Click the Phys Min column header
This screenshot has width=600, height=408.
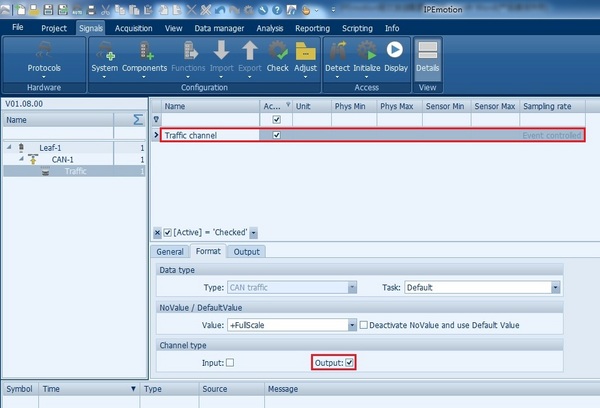coord(354,106)
